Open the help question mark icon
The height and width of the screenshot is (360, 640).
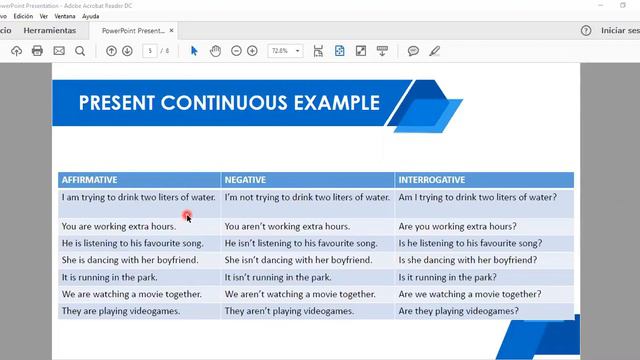[x=586, y=31]
